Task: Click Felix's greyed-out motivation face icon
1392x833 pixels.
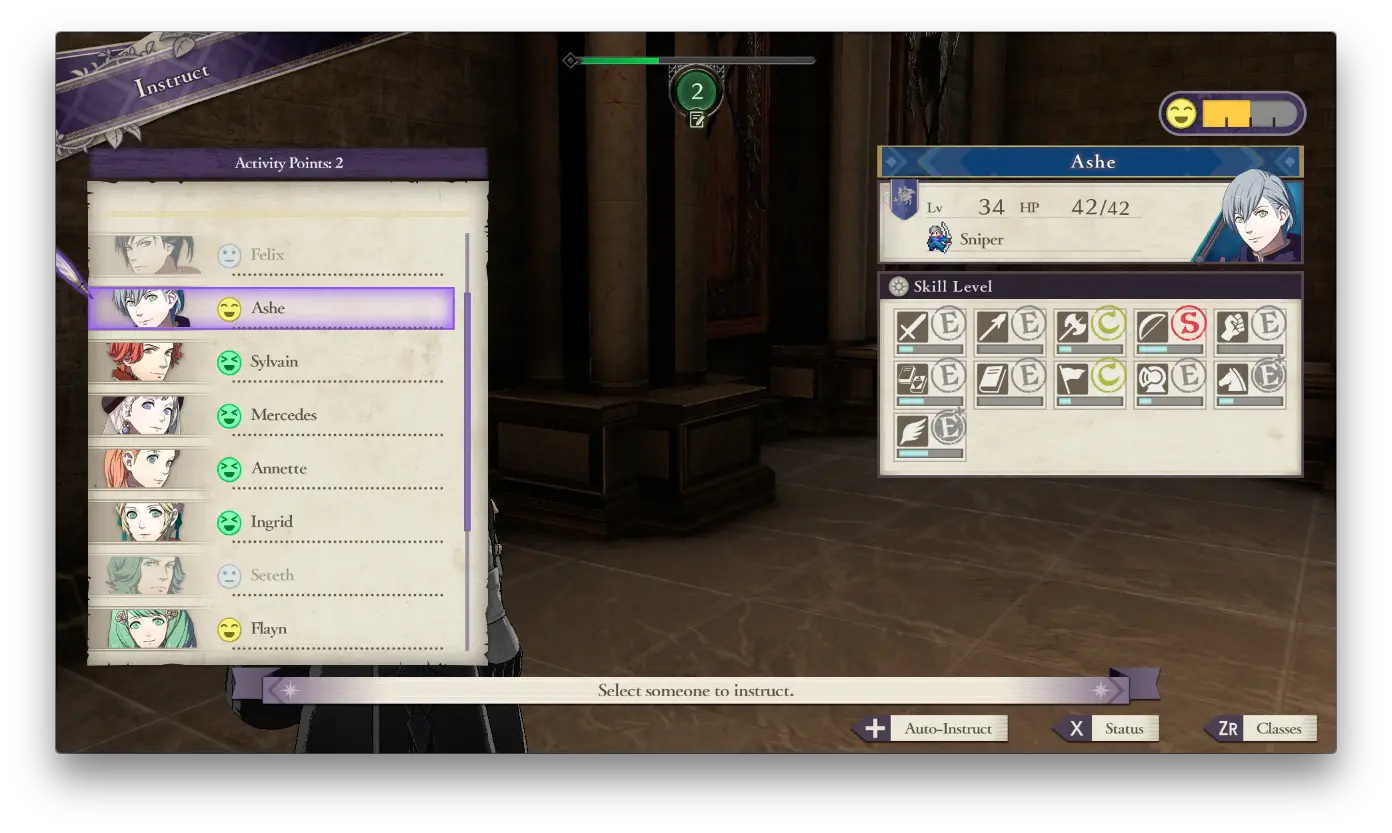Action: 230,255
